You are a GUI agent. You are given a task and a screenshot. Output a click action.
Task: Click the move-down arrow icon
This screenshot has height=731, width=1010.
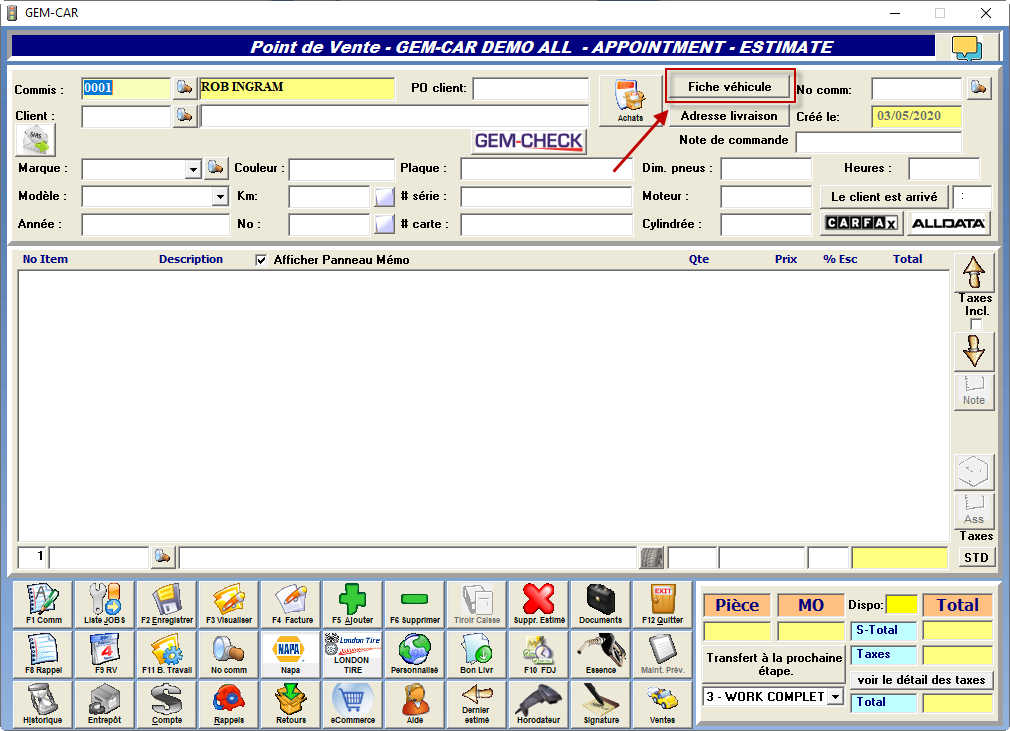(974, 352)
